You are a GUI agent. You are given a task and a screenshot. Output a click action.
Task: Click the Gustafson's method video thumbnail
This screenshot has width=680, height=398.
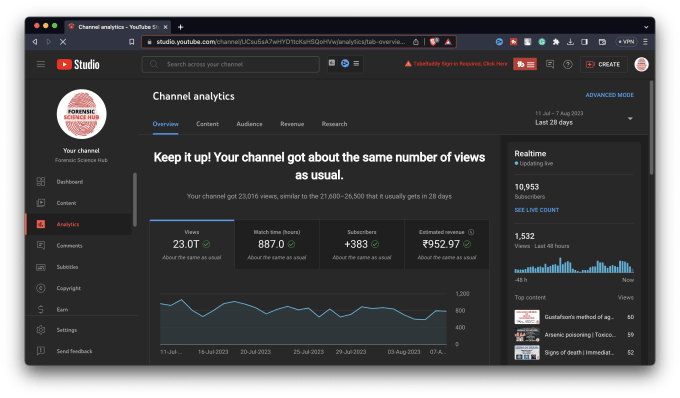point(527,317)
